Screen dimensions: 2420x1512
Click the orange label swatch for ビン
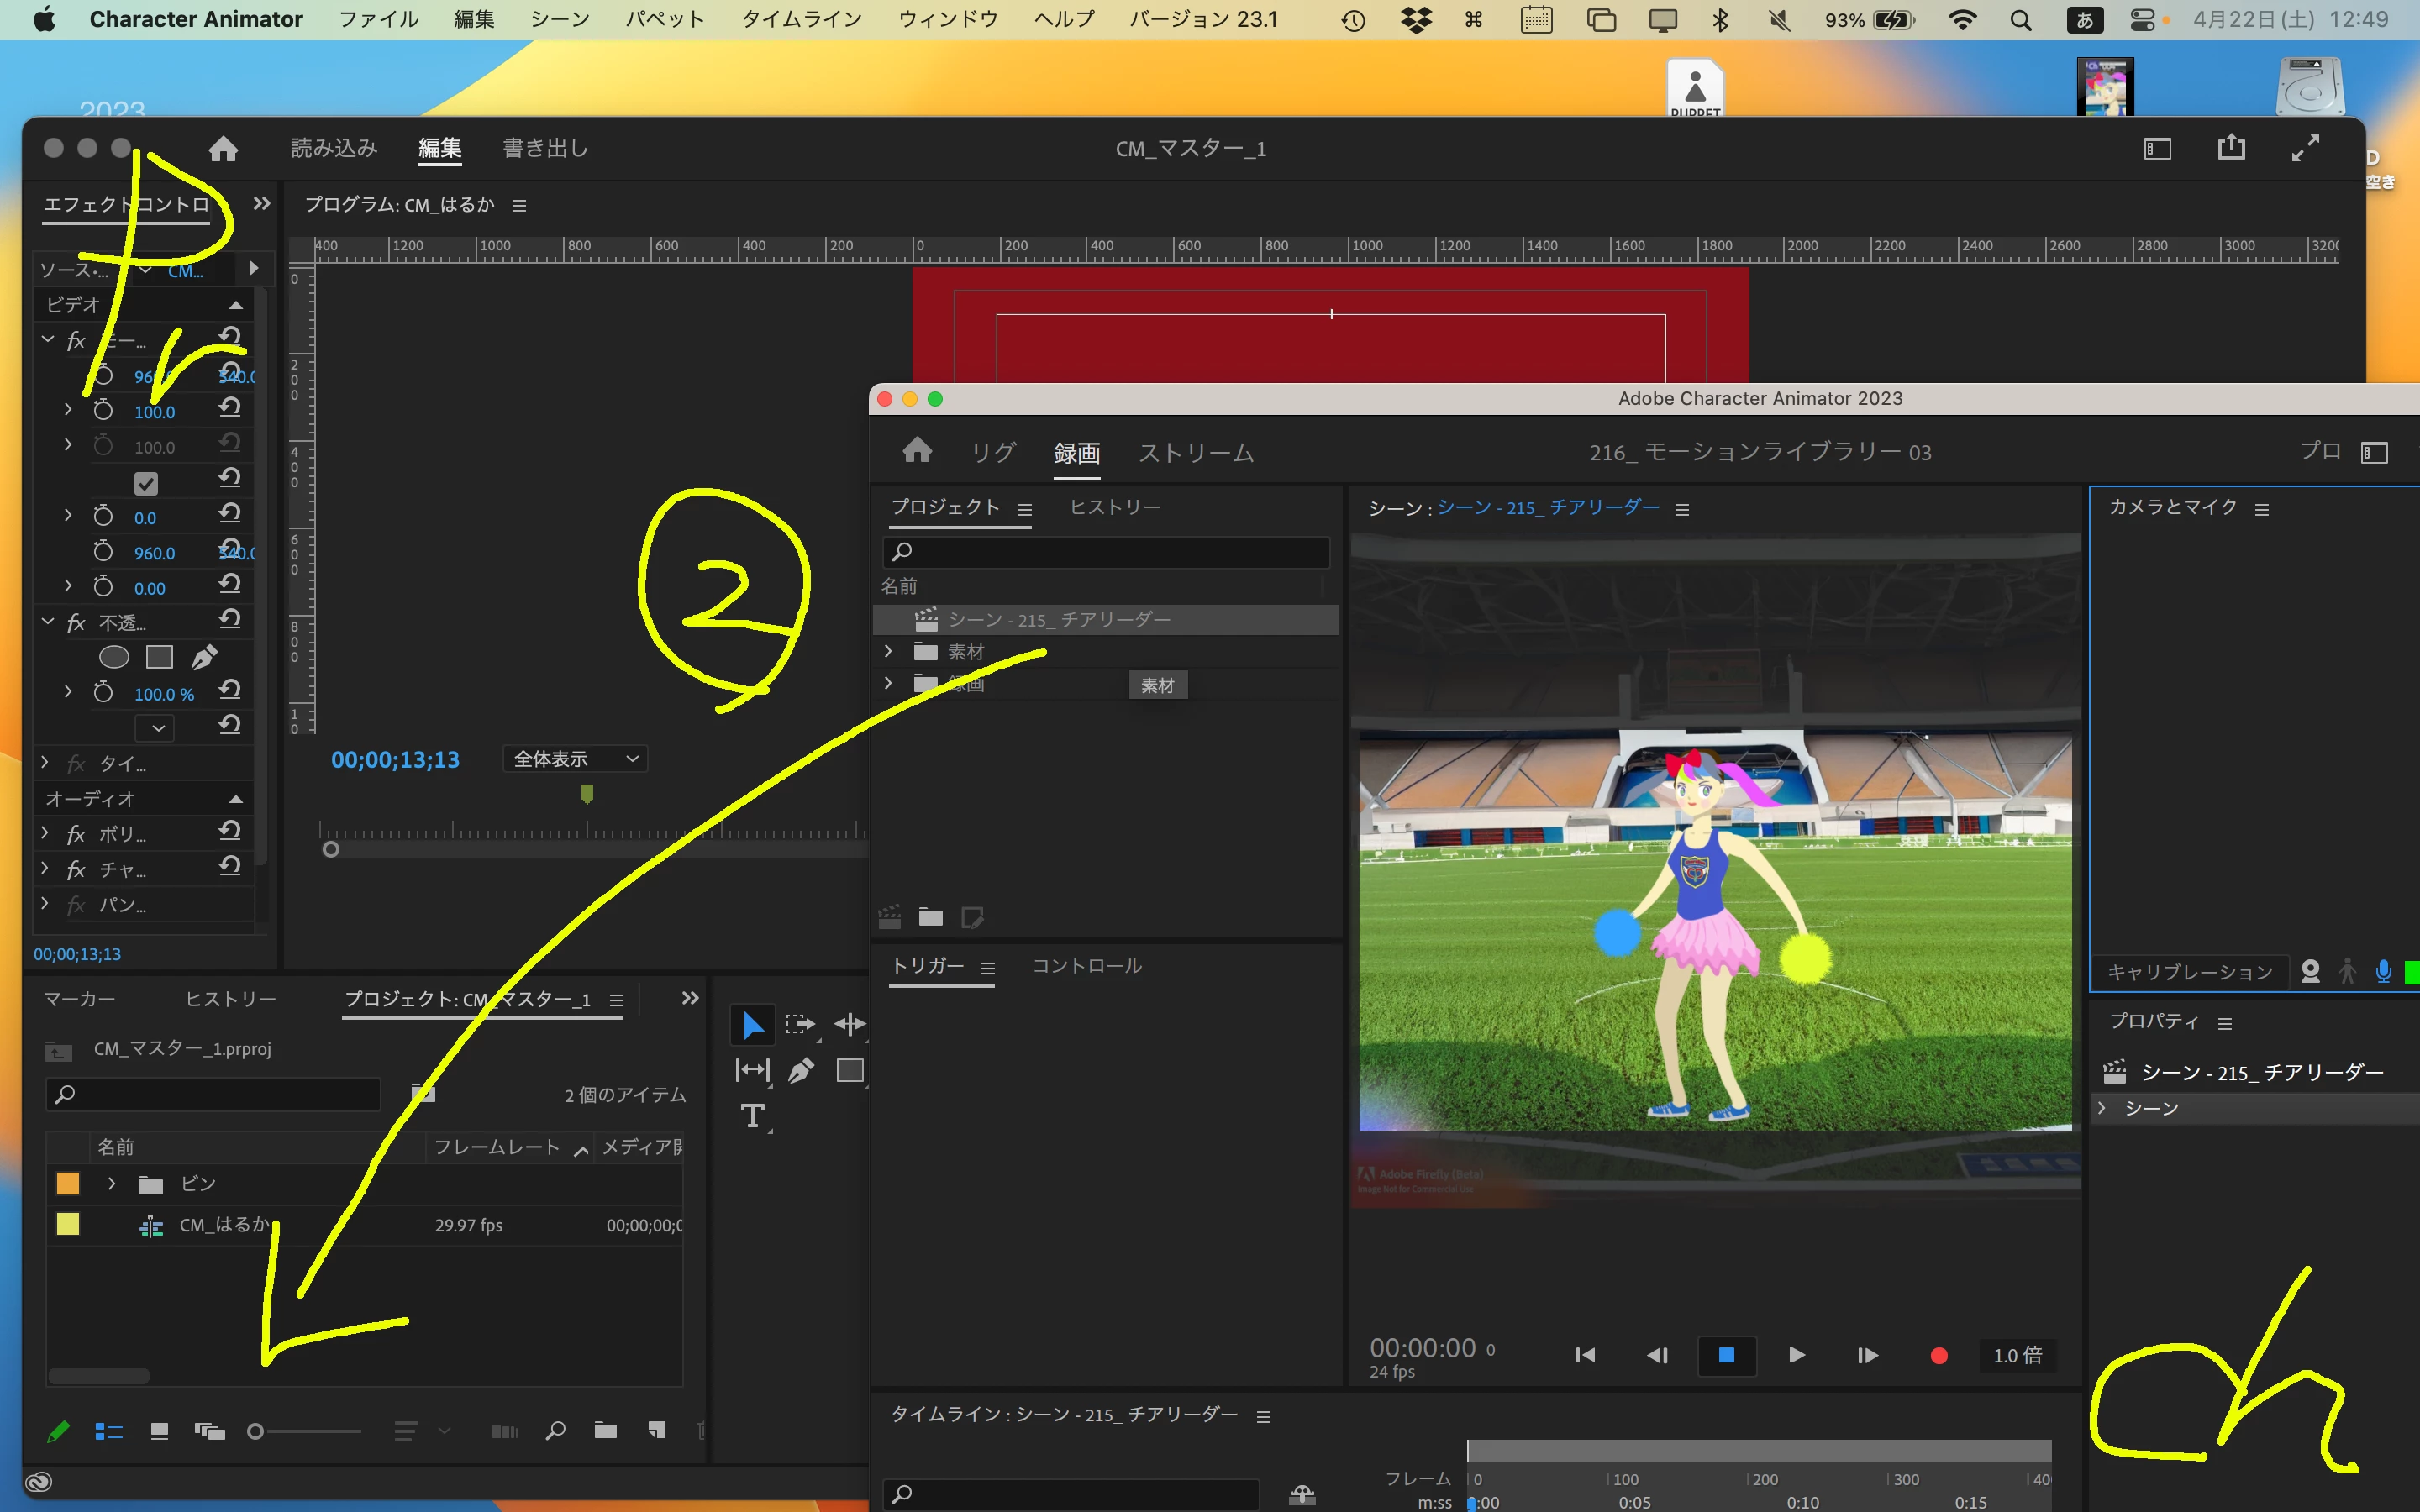[x=68, y=1184]
